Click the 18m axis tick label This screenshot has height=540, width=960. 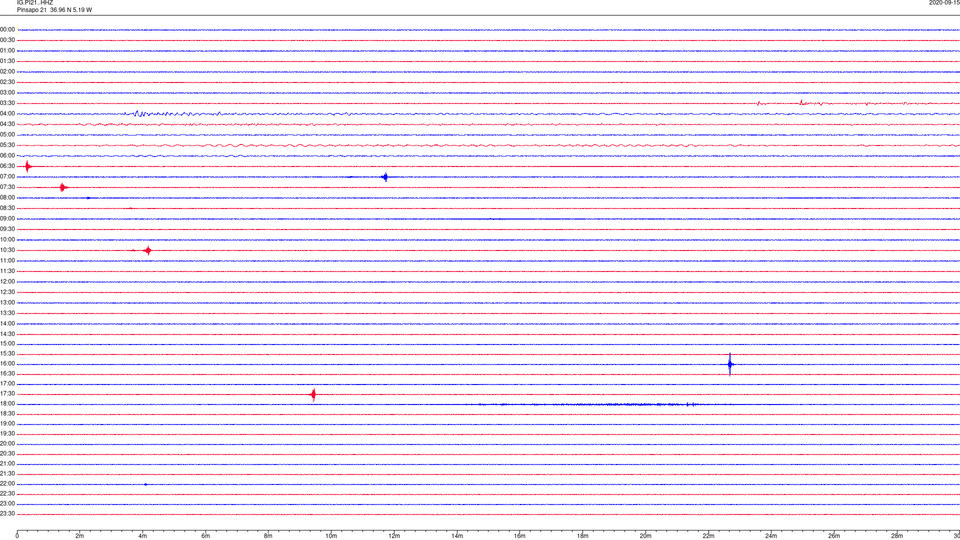click(582, 536)
